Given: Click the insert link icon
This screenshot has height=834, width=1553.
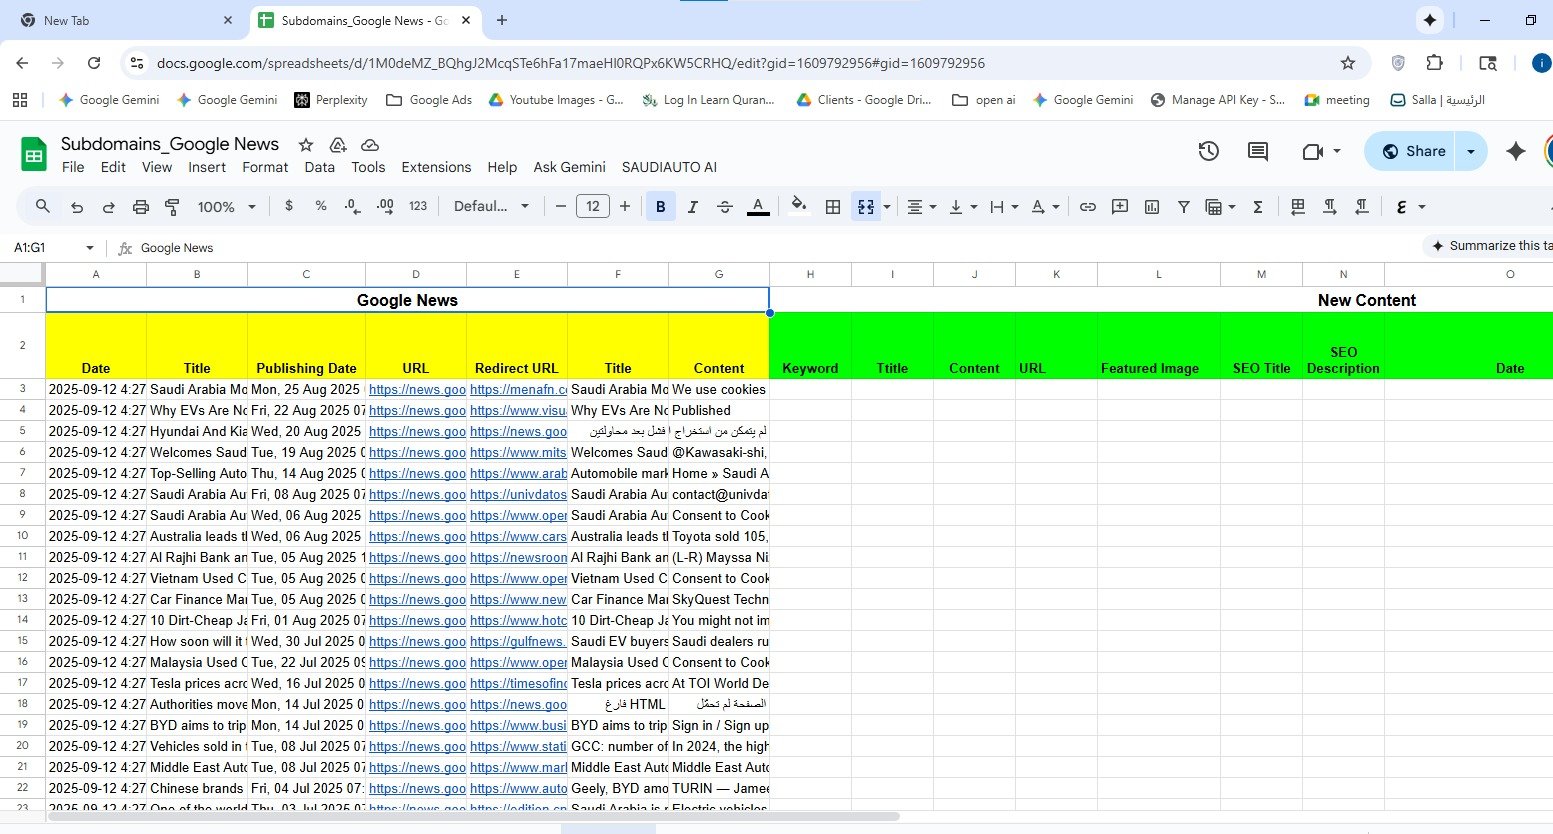Looking at the screenshot, I should pos(1088,207).
